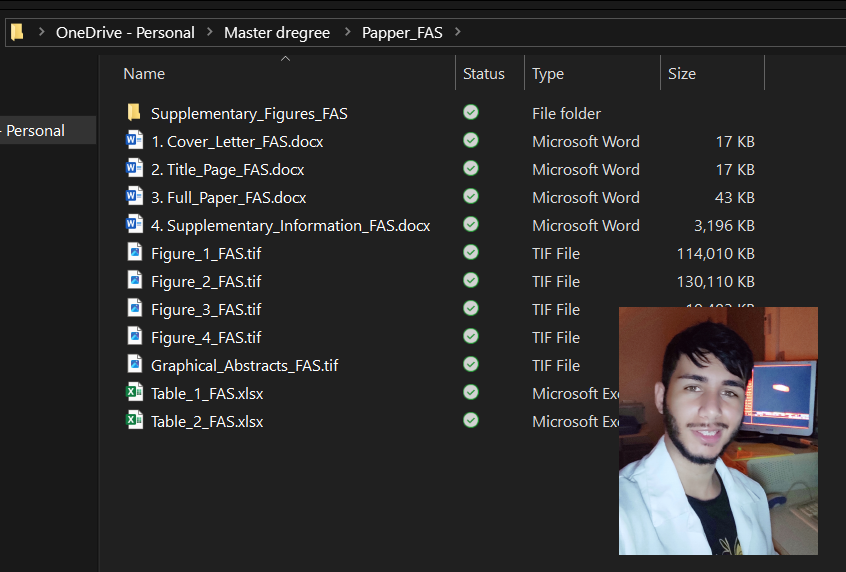The height and width of the screenshot is (572, 846).
Task: Select file Figure_2_FAS.tif
Action: [206, 282]
